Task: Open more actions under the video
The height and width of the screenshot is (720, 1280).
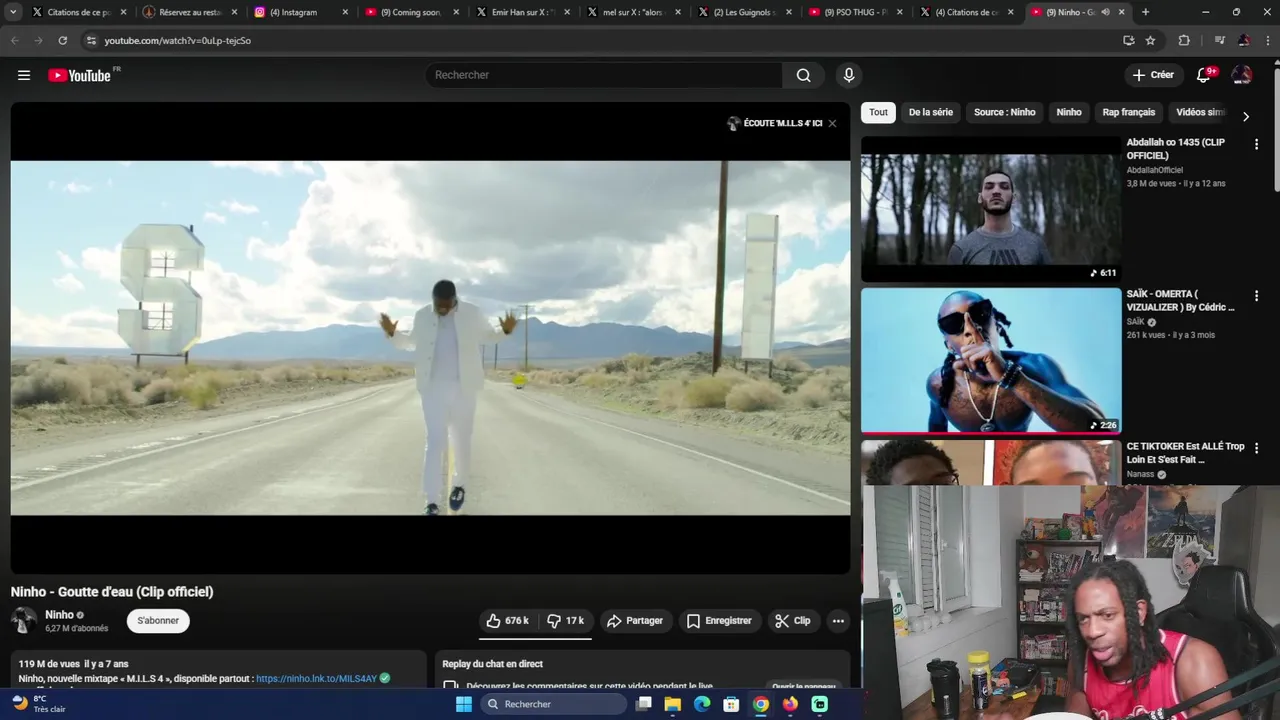Action: click(838, 621)
